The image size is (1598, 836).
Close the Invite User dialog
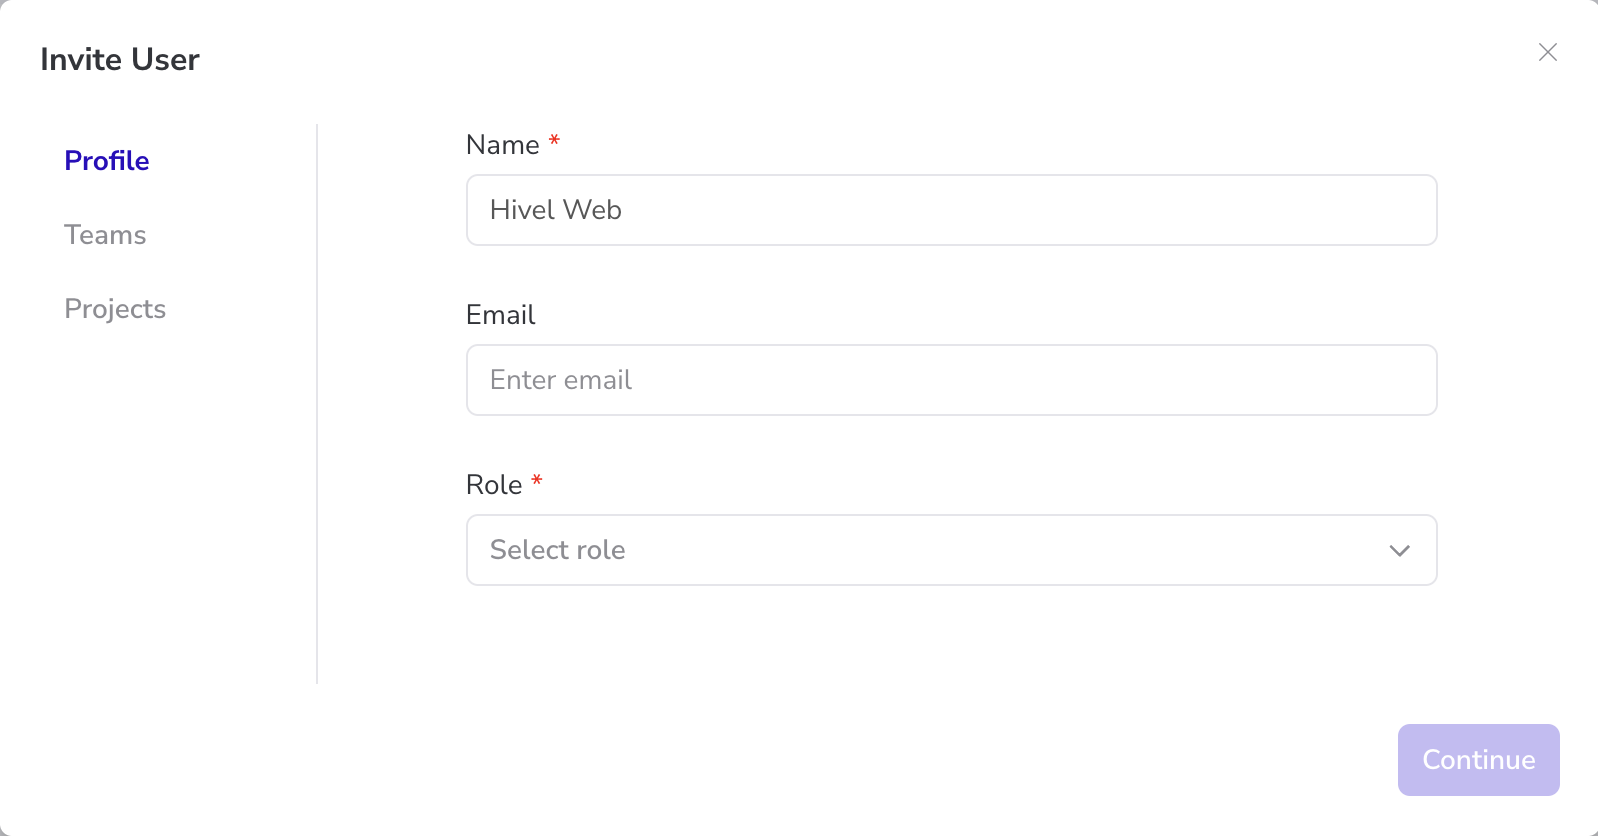(1547, 52)
